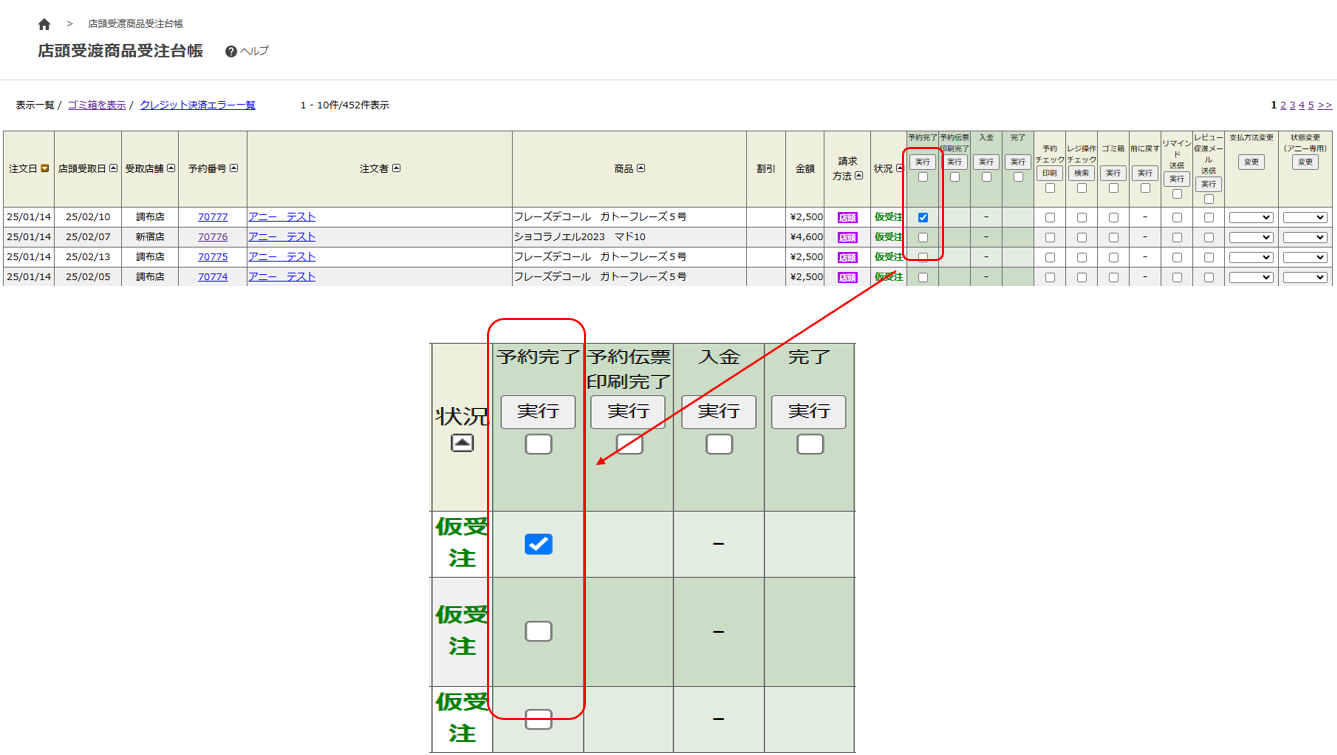Viewport: 1337px width, 755px height.
Task: Go to page 2 of results
Action: tap(1283, 105)
